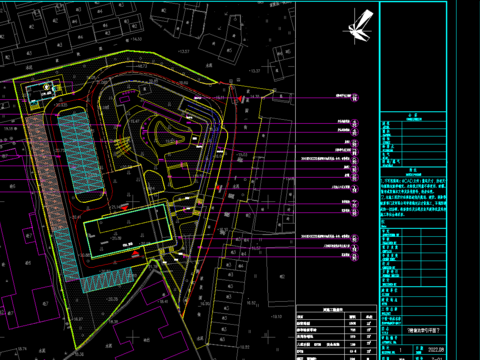
Task: Click the 2022.08 date in the title block
Action: (x=436, y=350)
